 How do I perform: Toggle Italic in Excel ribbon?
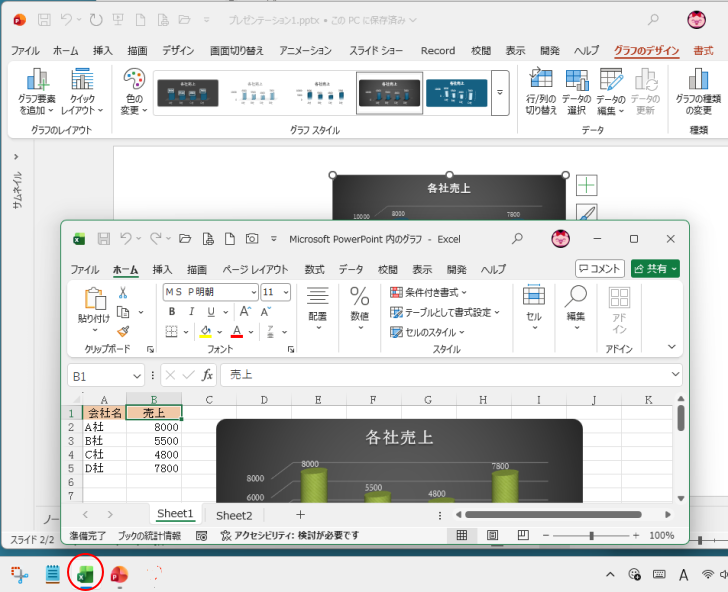tap(191, 312)
